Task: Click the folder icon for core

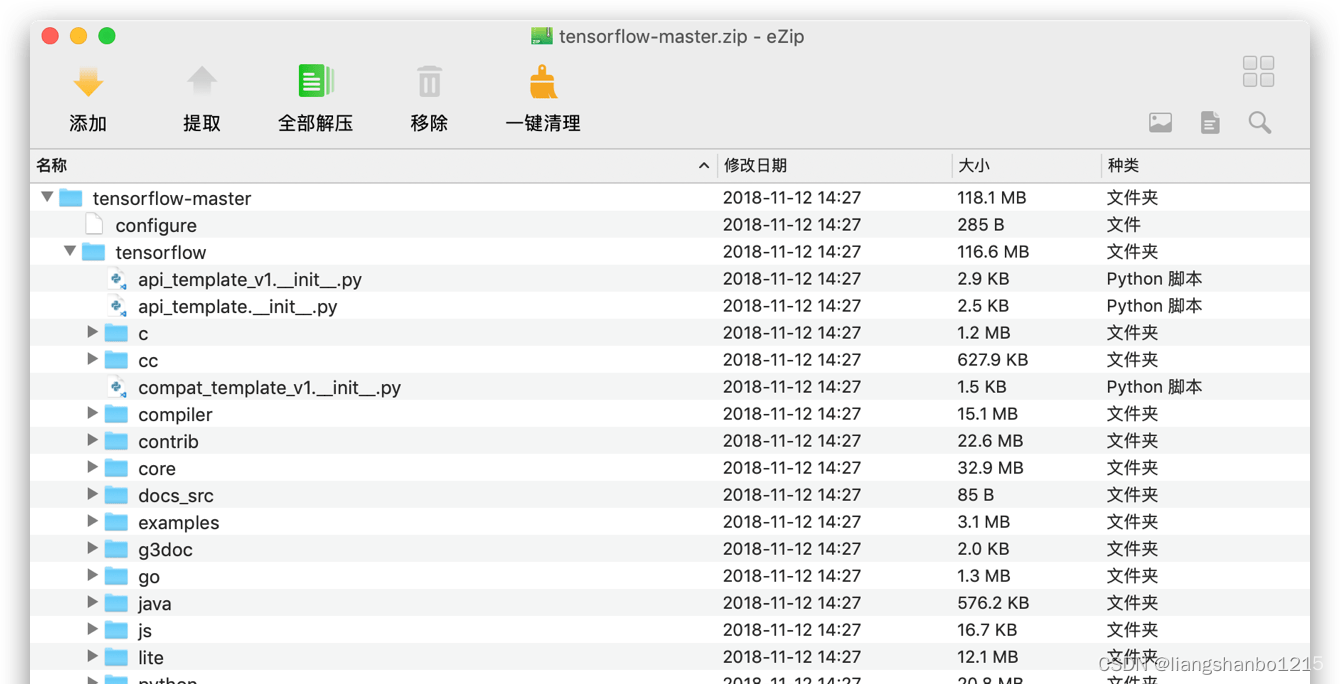Action: point(116,468)
